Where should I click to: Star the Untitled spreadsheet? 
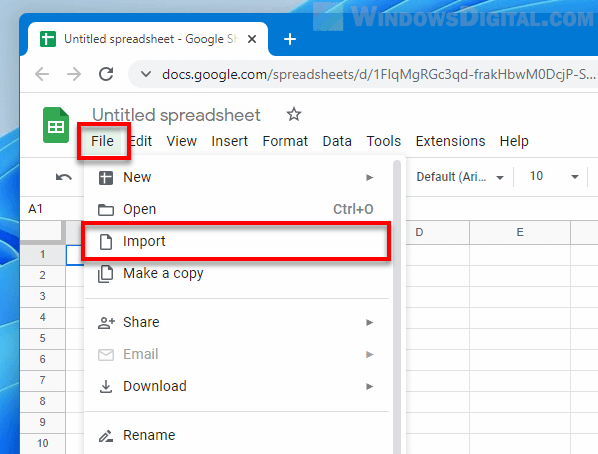tap(294, 114)
